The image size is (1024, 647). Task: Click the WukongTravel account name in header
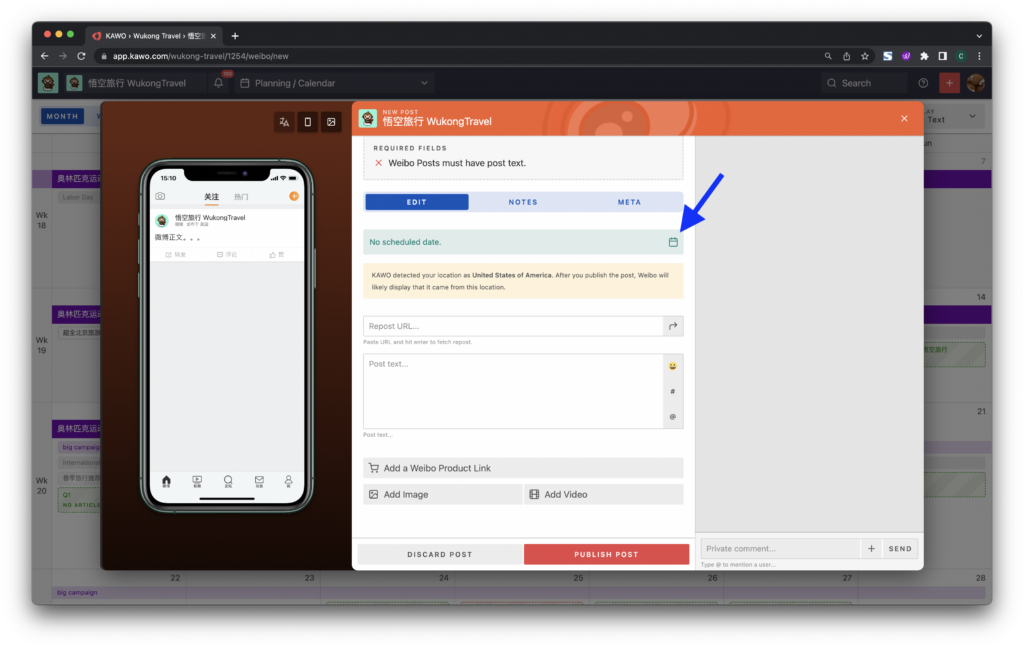137,83
